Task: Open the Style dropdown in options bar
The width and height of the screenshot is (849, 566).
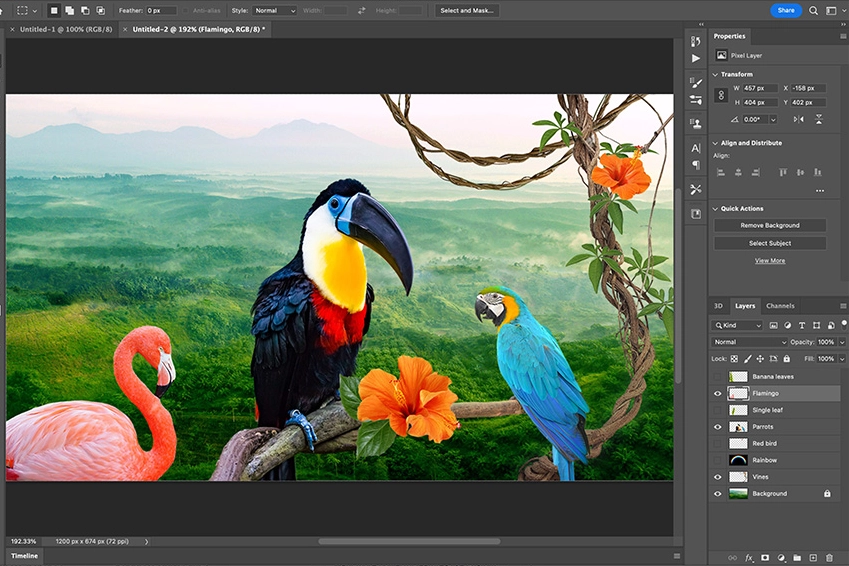Action: 275,10
